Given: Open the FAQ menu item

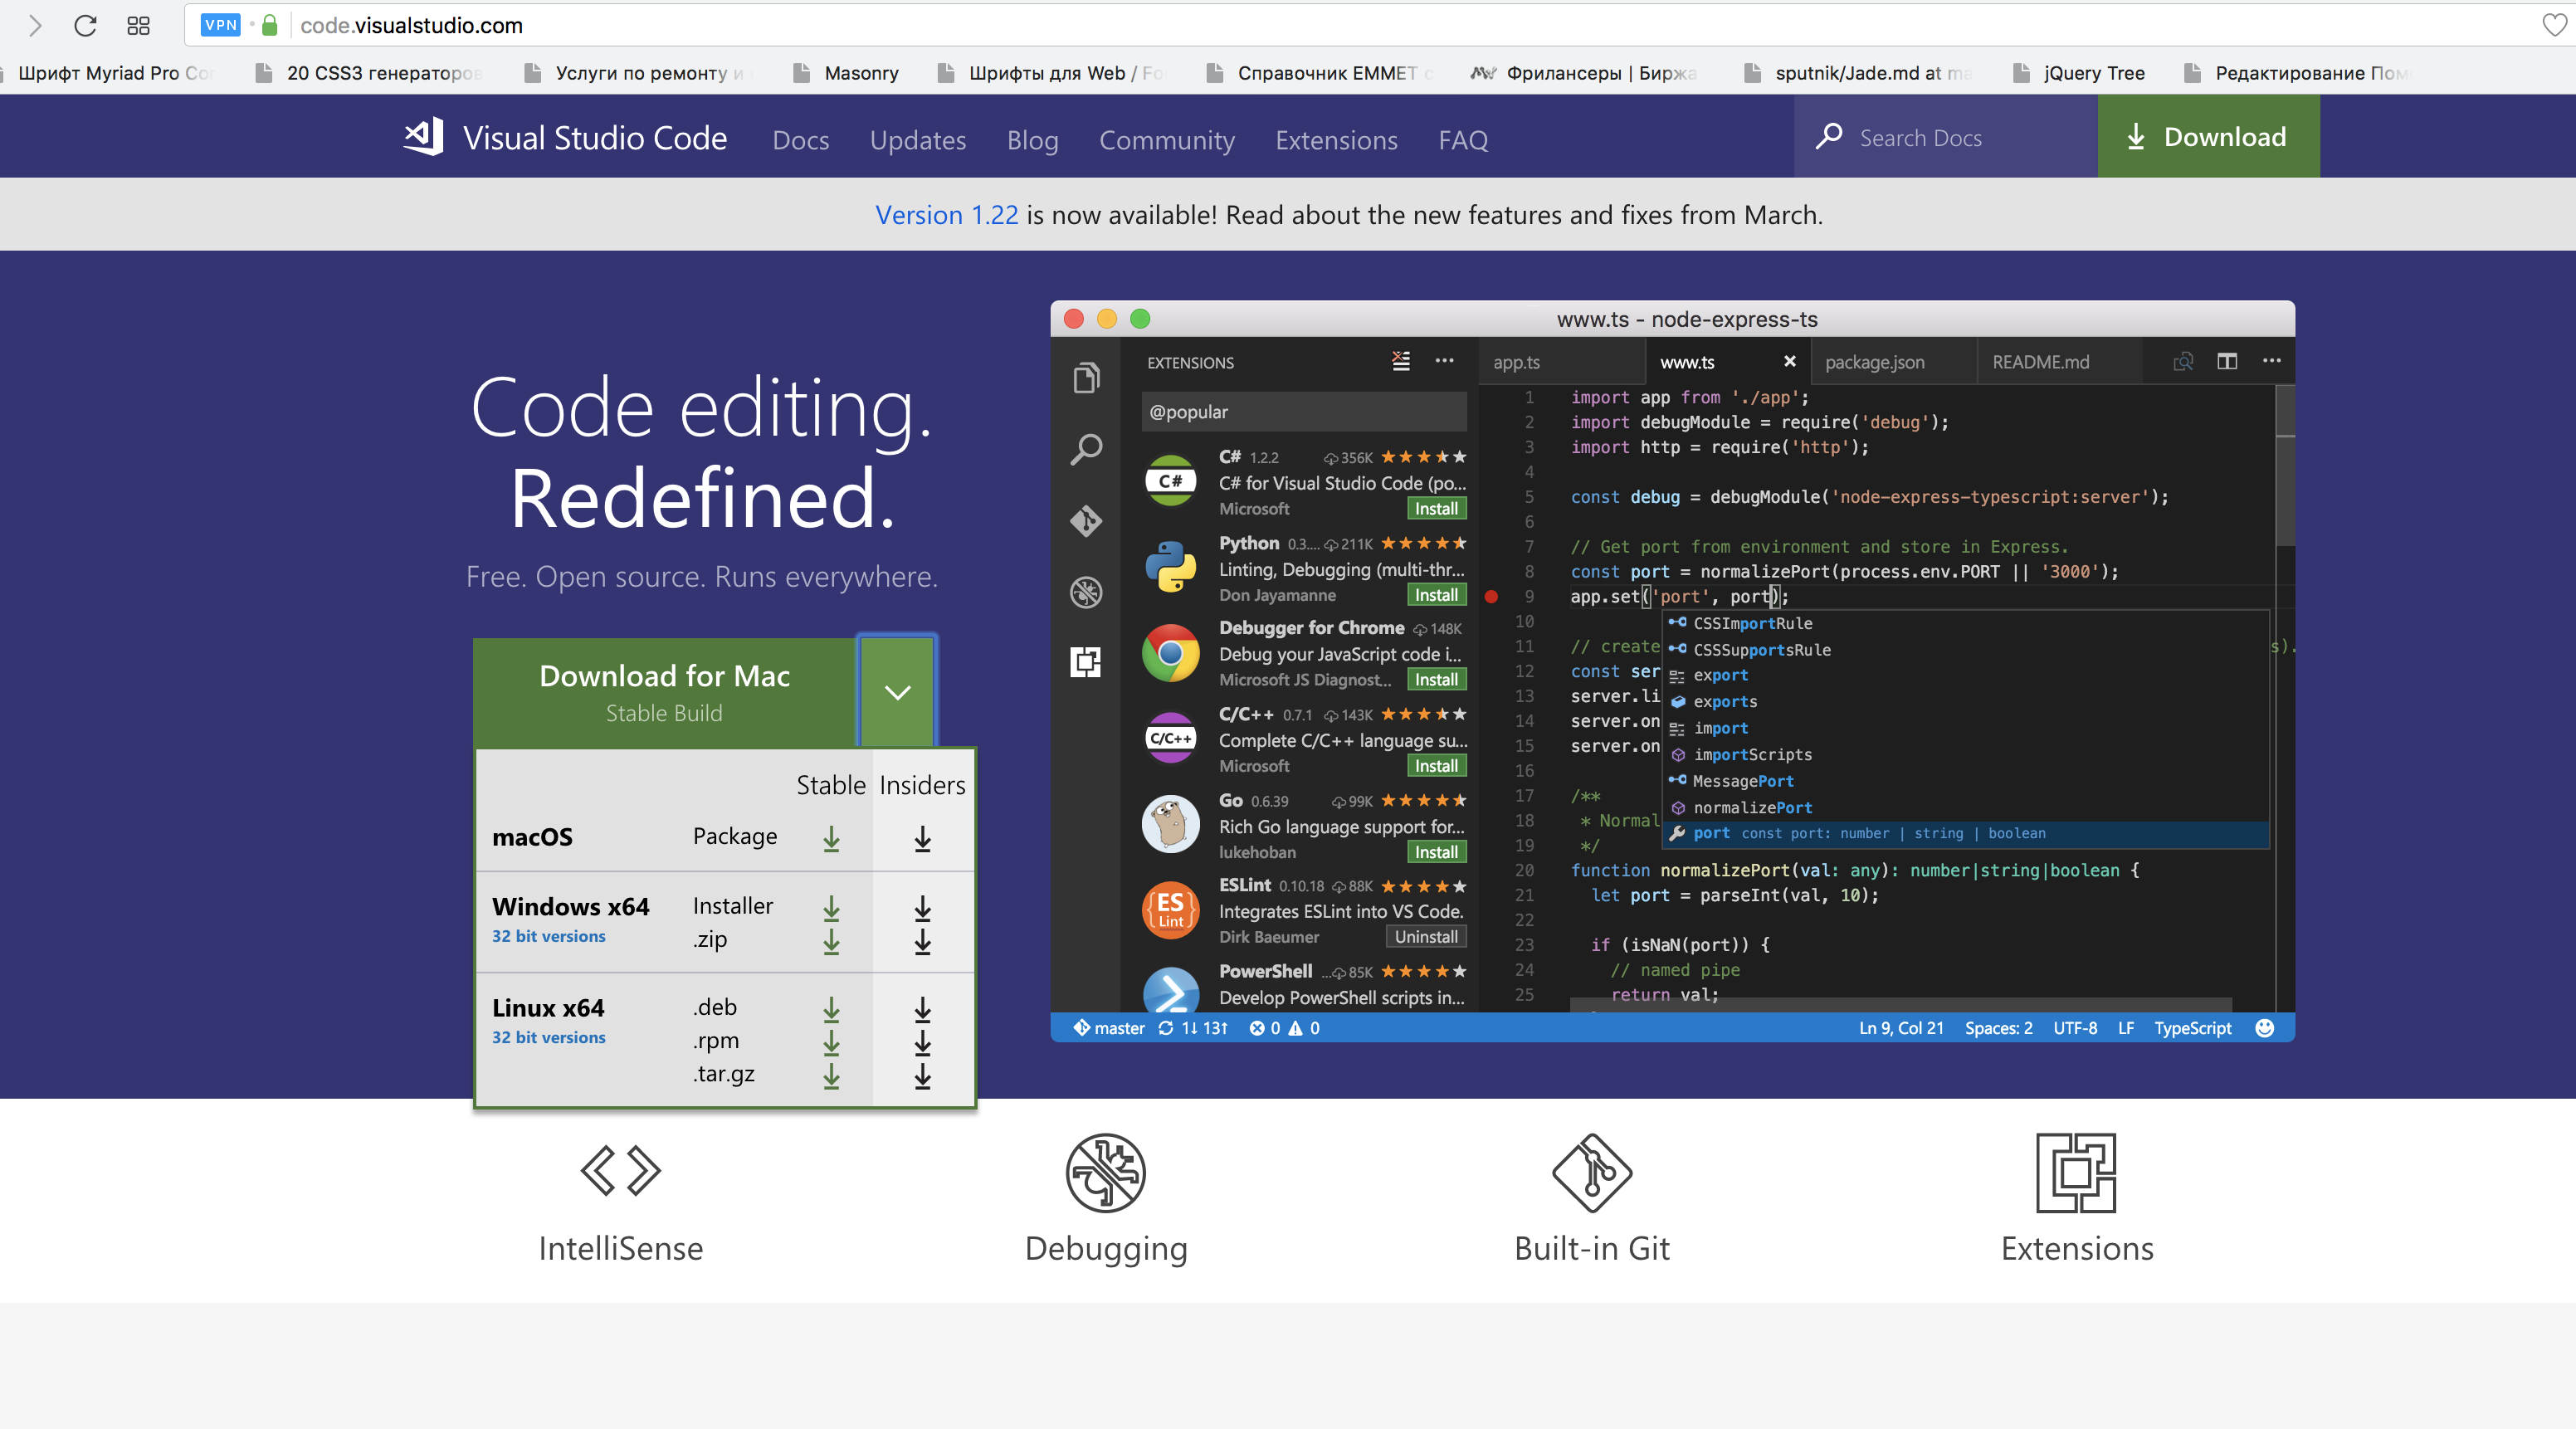Looking at the screenshot, I should (x=1463, y=139).
